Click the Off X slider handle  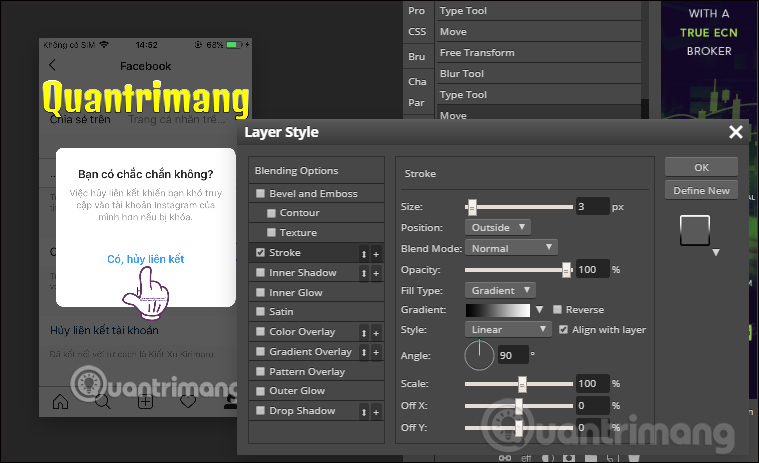point(519,406)
